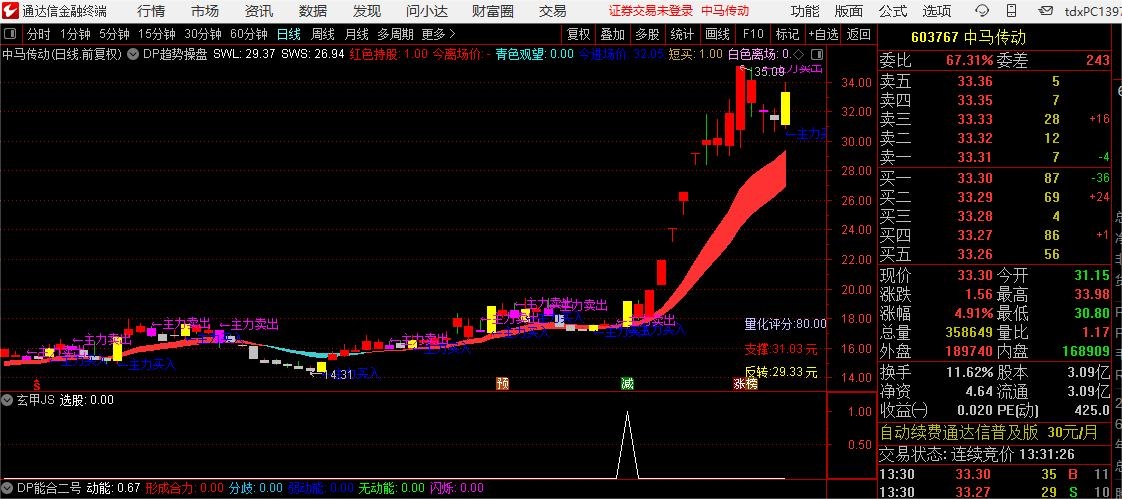Open F10 company info
This screenshot has width=1122, height=499.
click(753, 34)
